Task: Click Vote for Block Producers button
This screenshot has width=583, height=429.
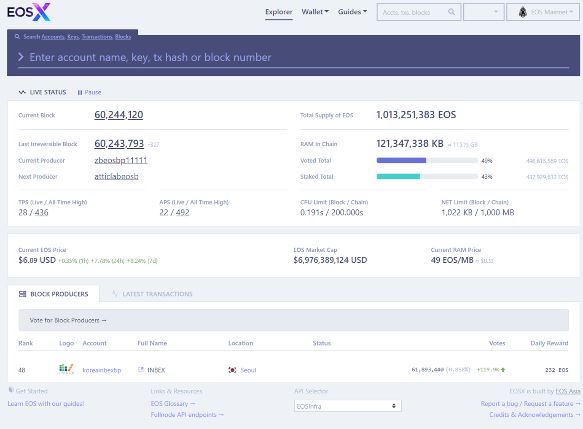Action: [x=294, y=320]
